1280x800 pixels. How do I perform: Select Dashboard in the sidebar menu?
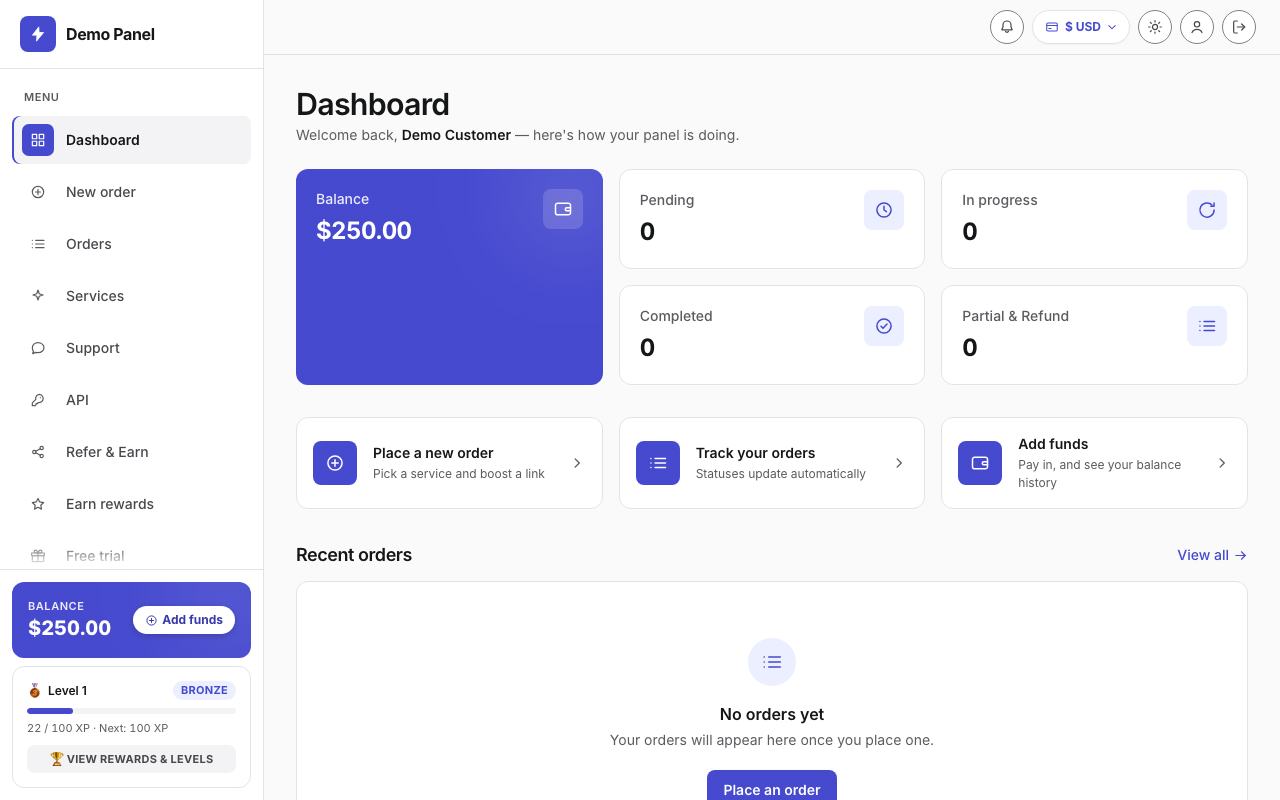pos(132,140)
